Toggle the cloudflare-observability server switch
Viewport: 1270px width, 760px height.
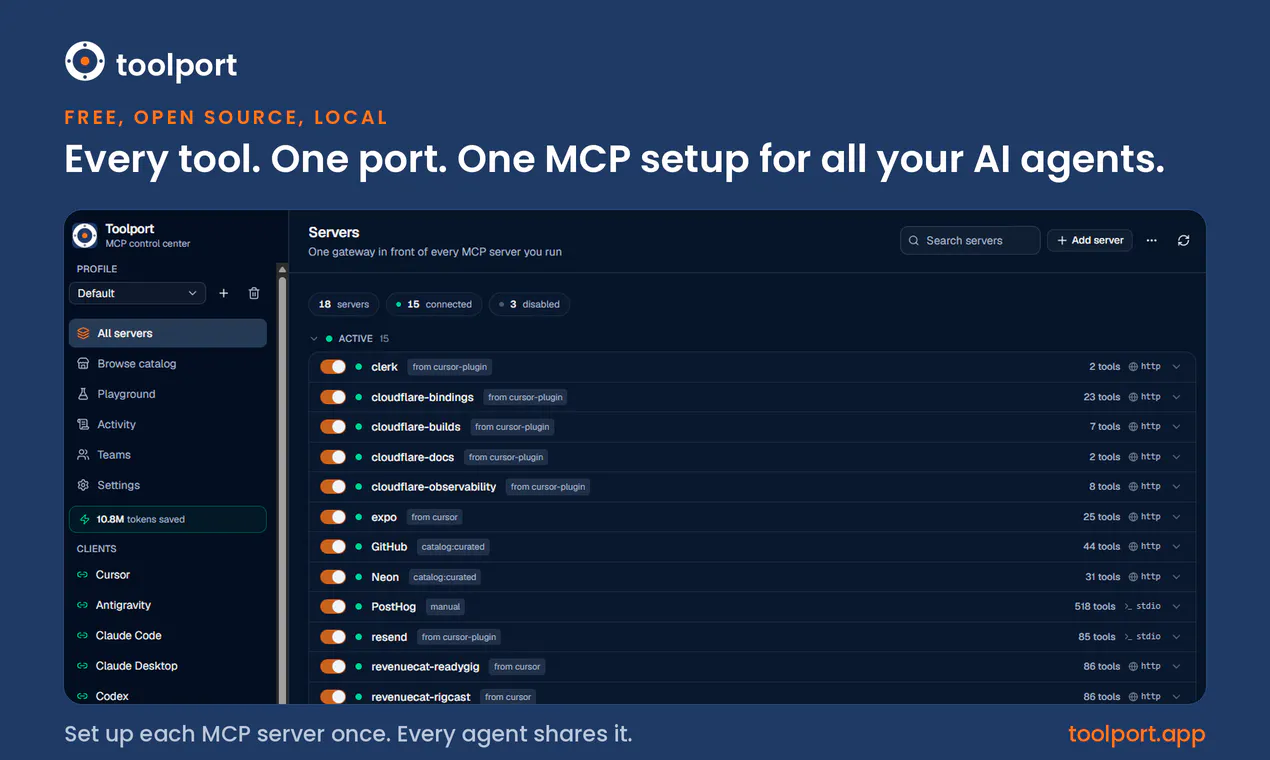point(333,486)
